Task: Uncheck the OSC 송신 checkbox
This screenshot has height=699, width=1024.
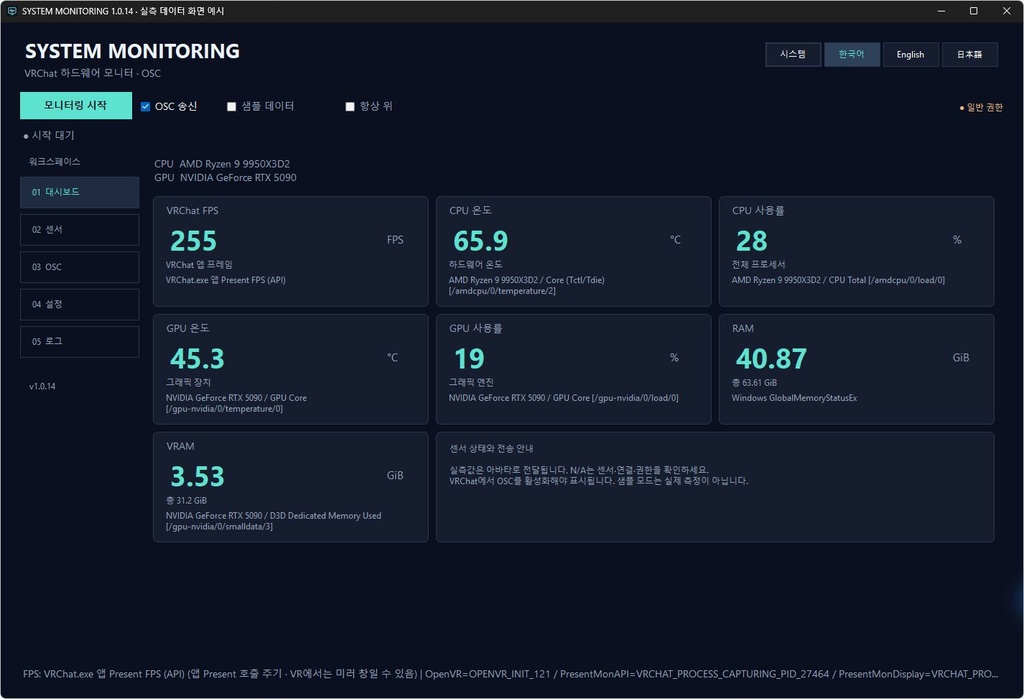Action: [x=146, y=106]
